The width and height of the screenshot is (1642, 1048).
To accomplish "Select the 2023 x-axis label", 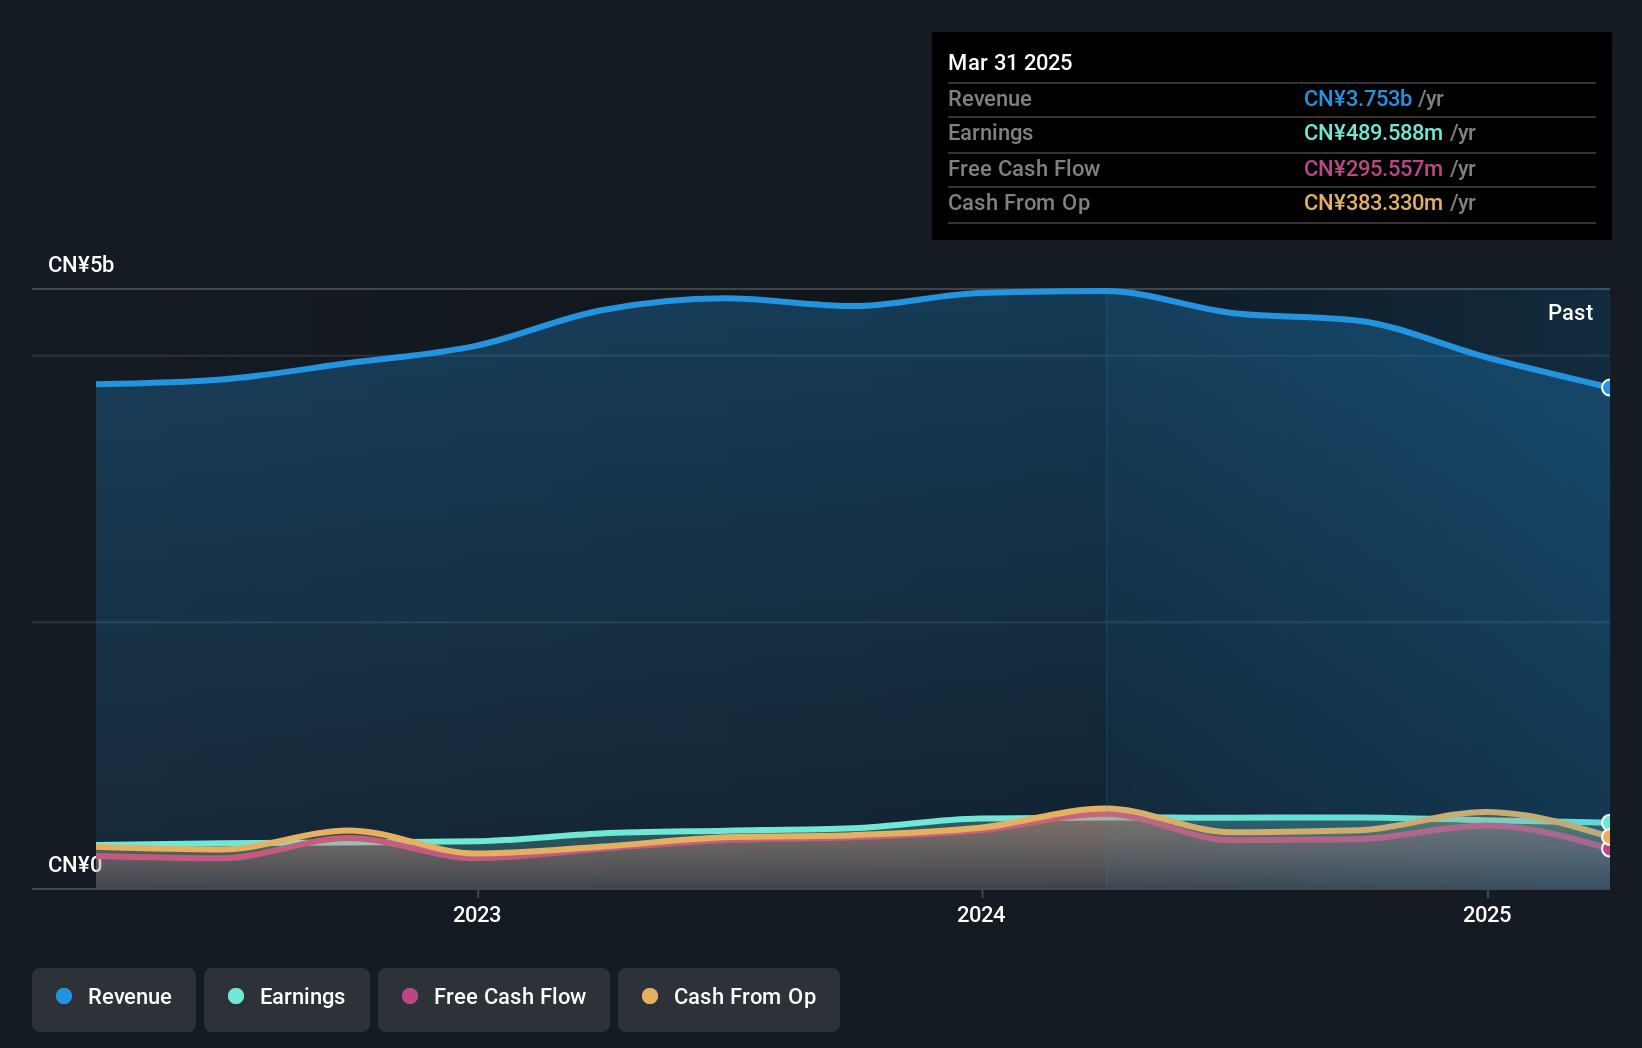I will (x=477, y=914).
